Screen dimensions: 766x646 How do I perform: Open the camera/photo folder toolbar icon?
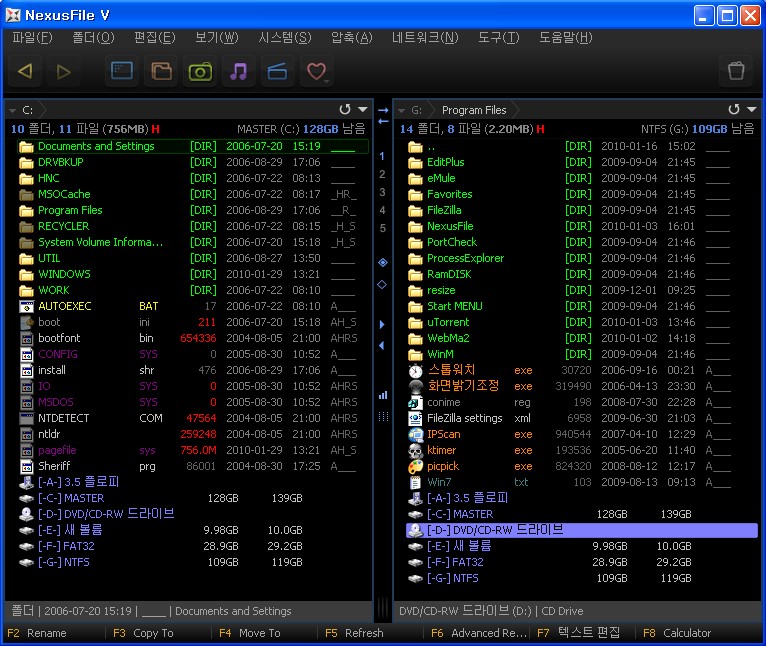(x=200, y=71)
